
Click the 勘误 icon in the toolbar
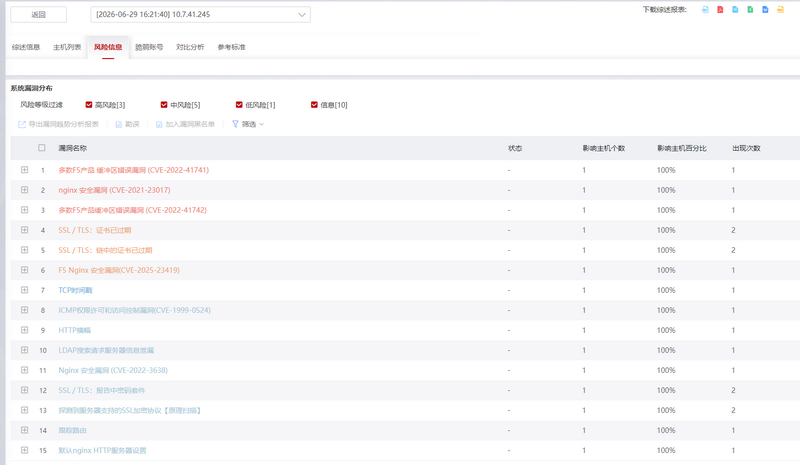pyautogui.click(x=118, y=124)
